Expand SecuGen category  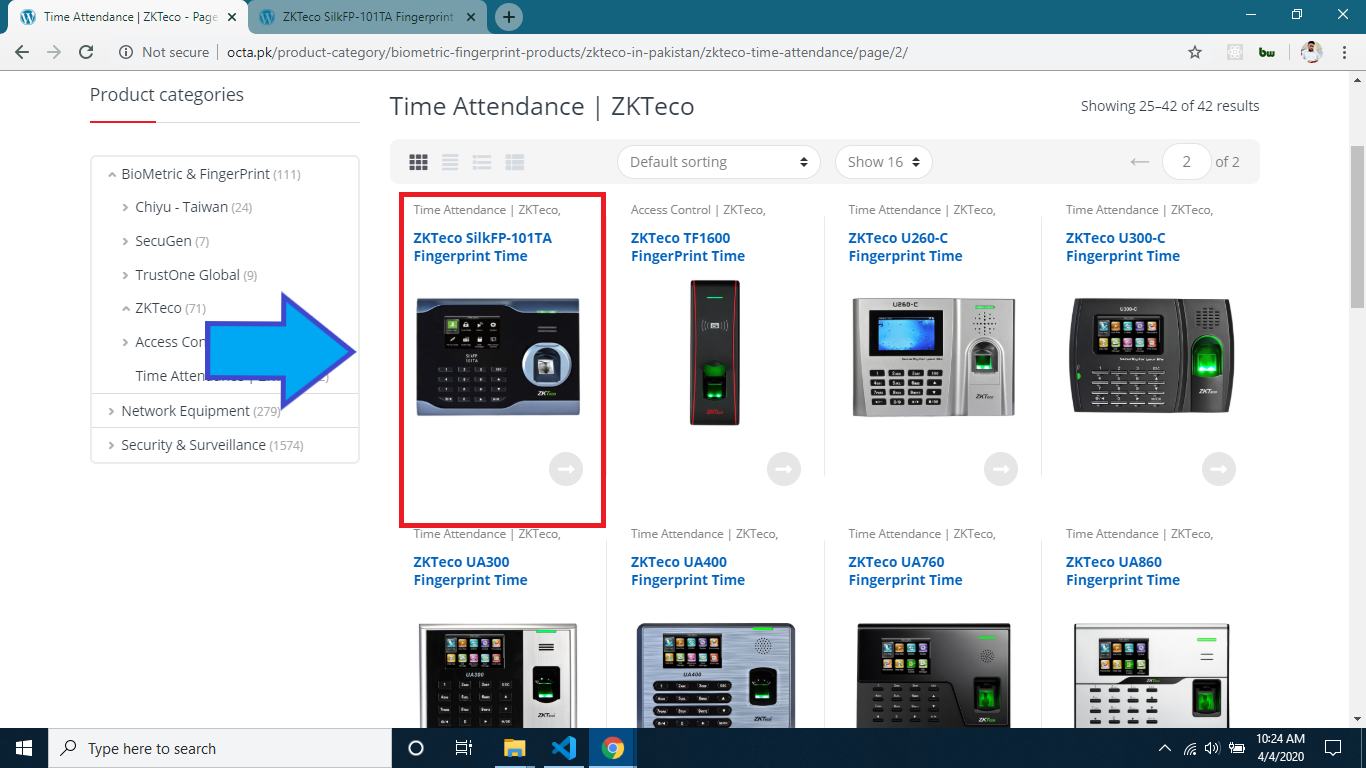point(125,241)
